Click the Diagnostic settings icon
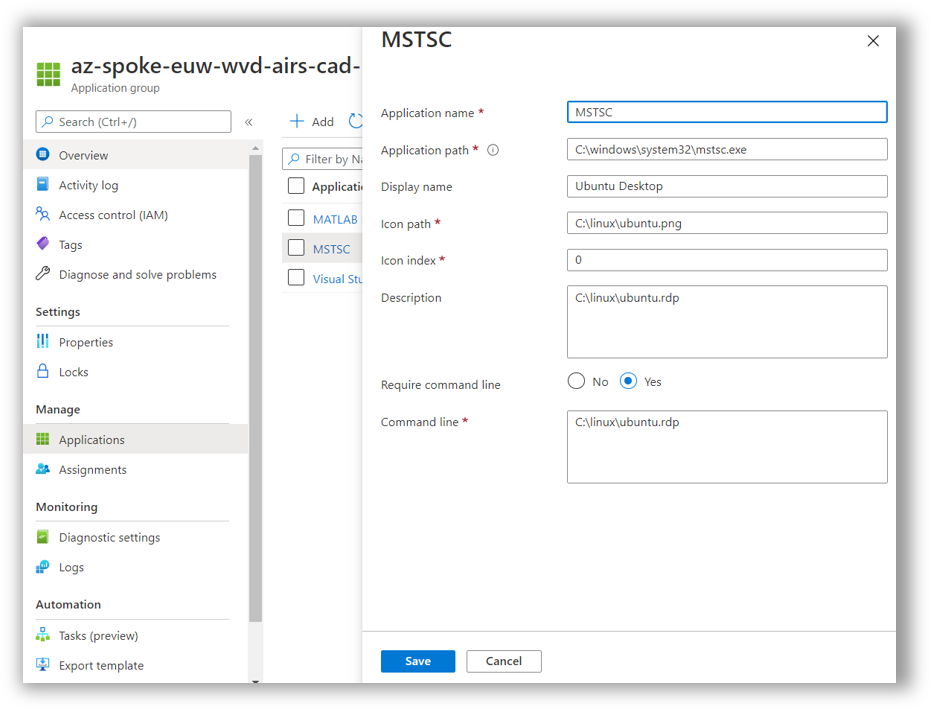The height and width of the screenshot is (710, 932). [43, 537]
